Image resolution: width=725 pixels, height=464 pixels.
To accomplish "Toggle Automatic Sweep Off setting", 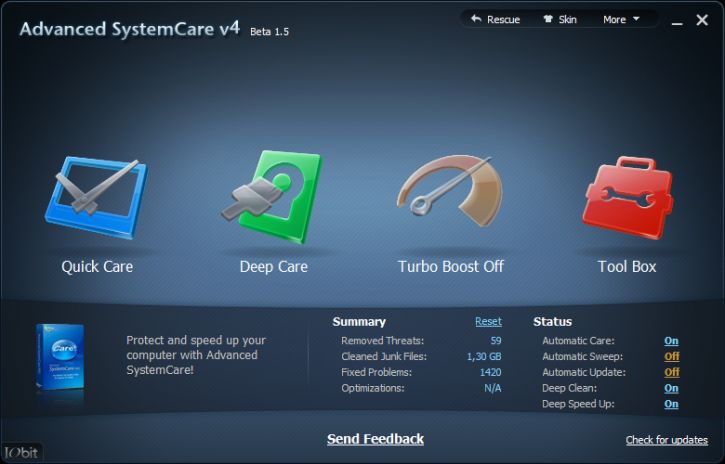I will click(x=672, y=357).
